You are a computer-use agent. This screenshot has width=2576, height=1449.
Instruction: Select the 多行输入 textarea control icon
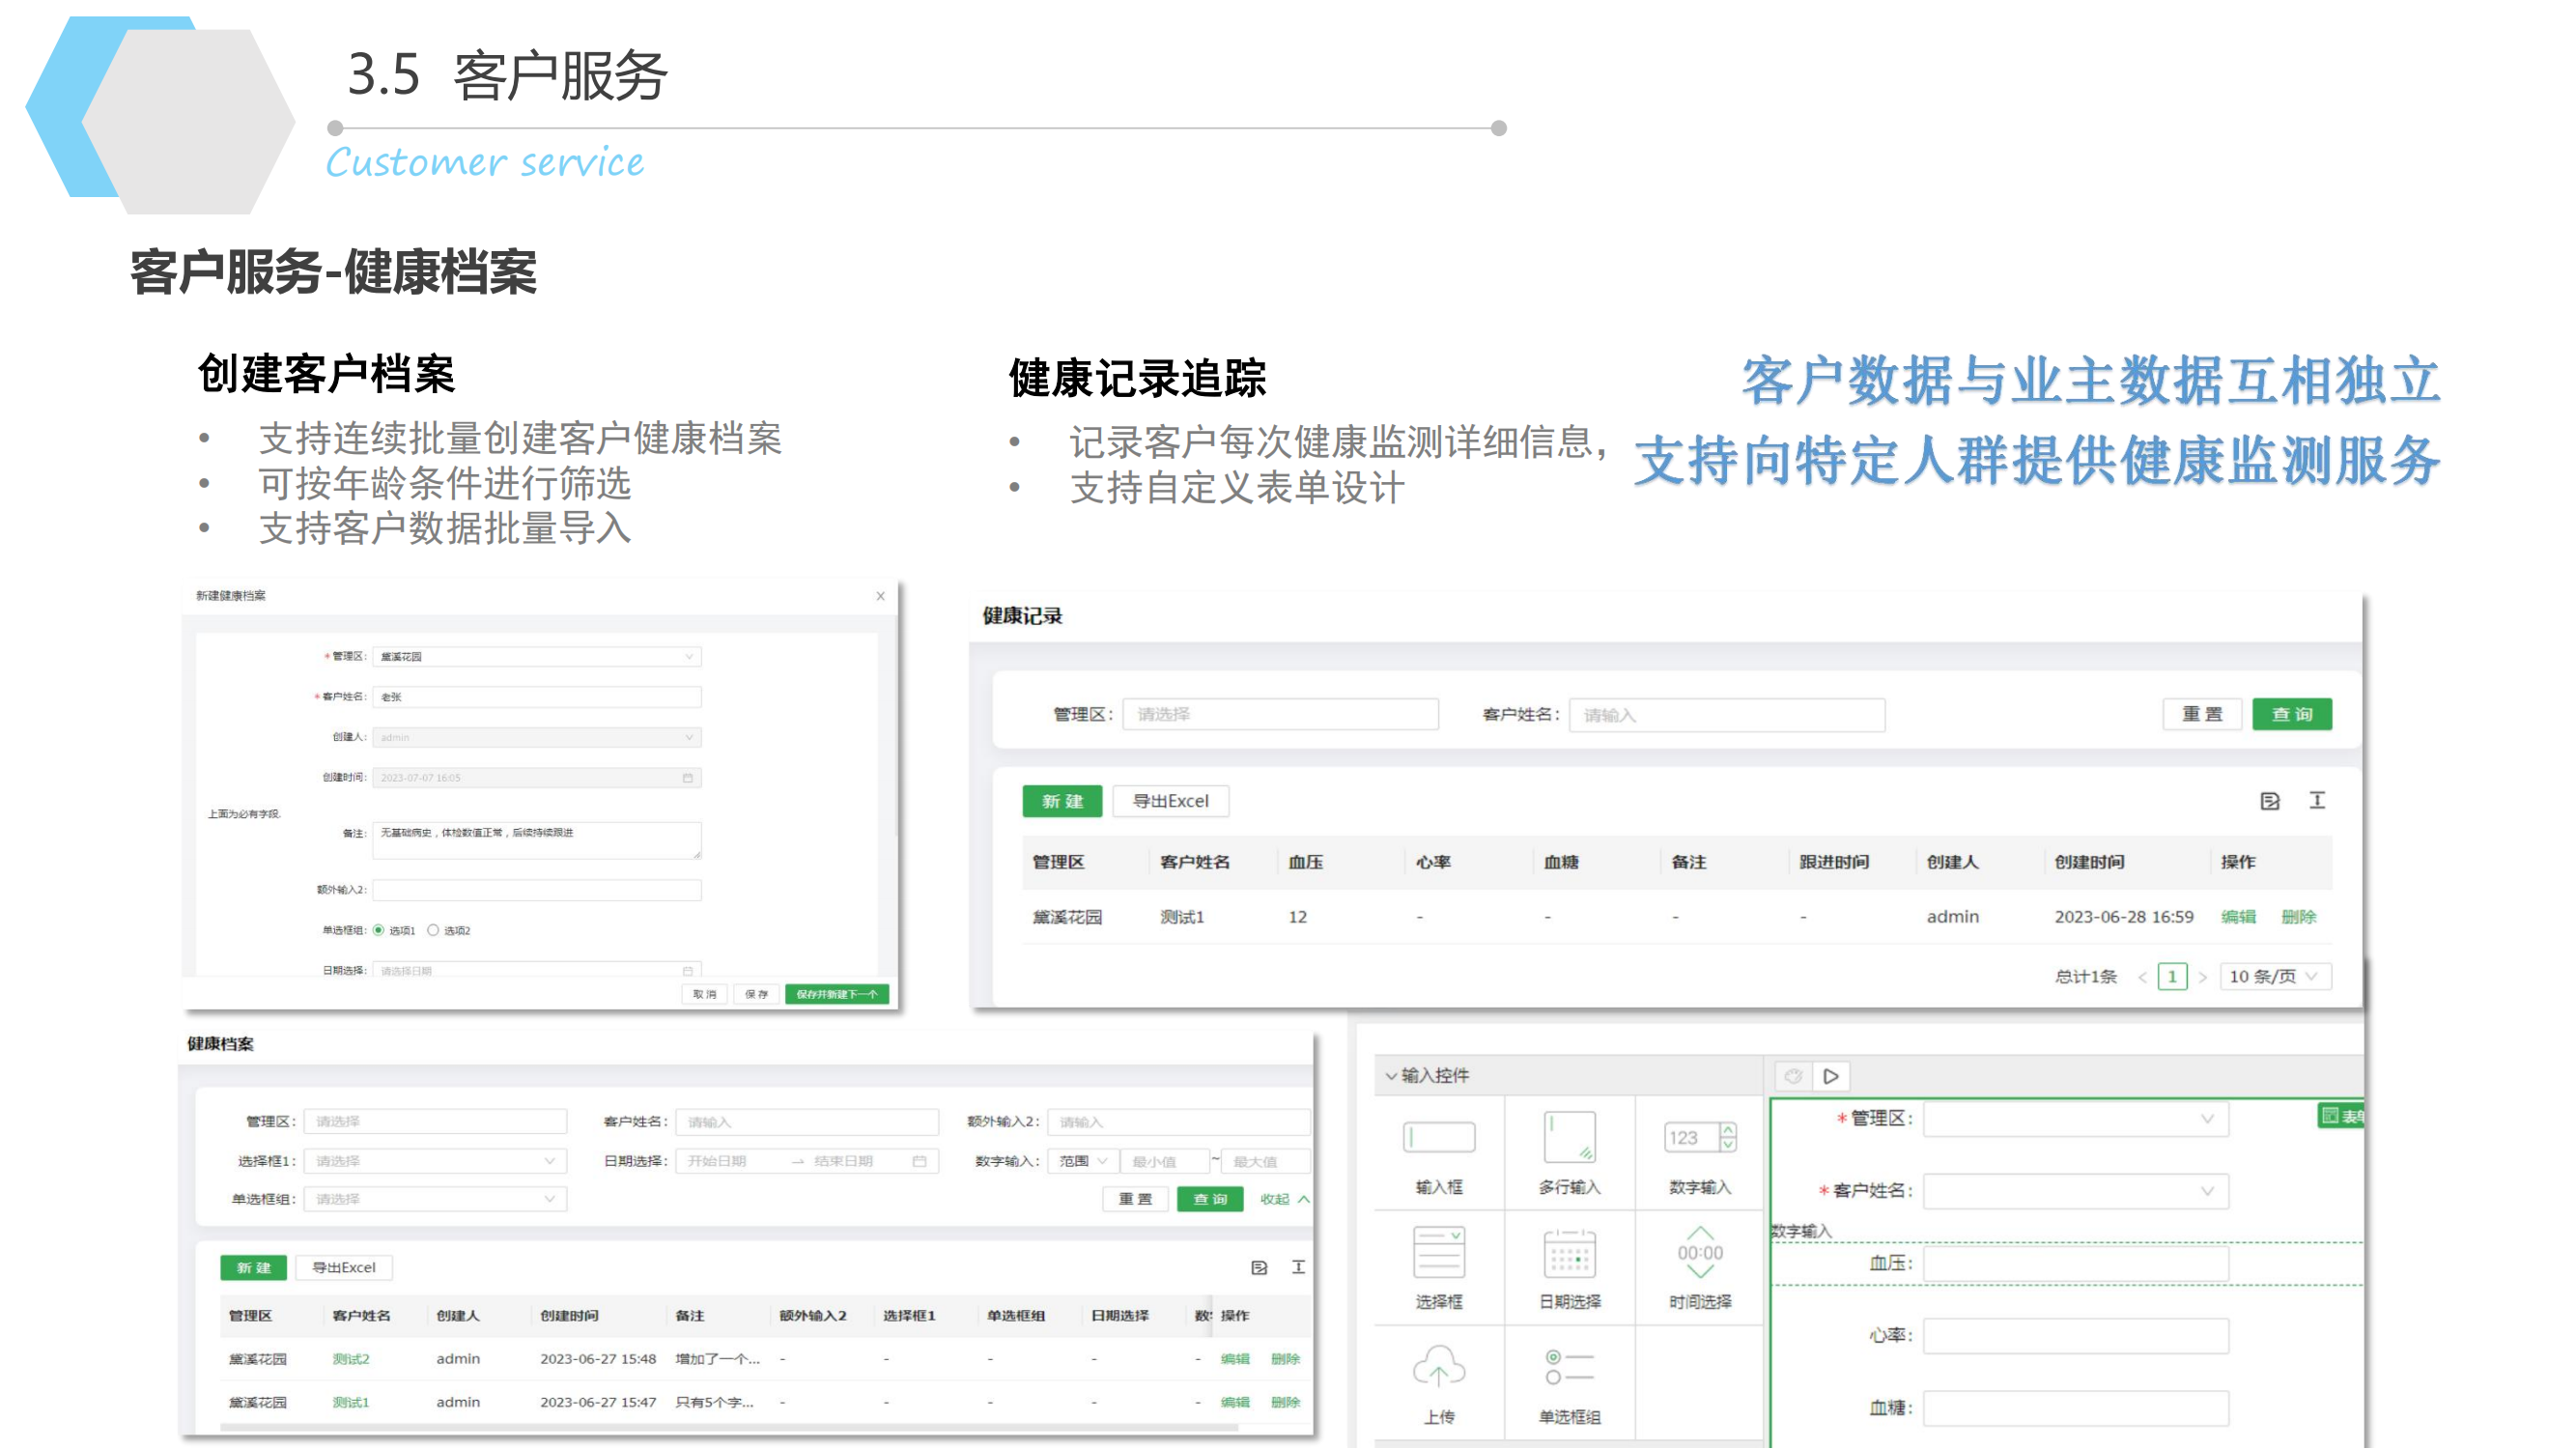tap(1569, 1138)
